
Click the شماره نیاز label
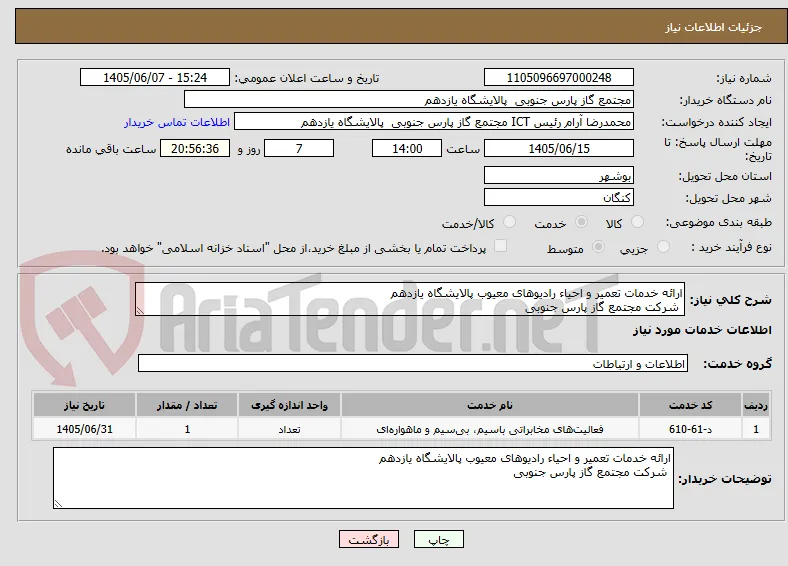click(x=744, y=78)
